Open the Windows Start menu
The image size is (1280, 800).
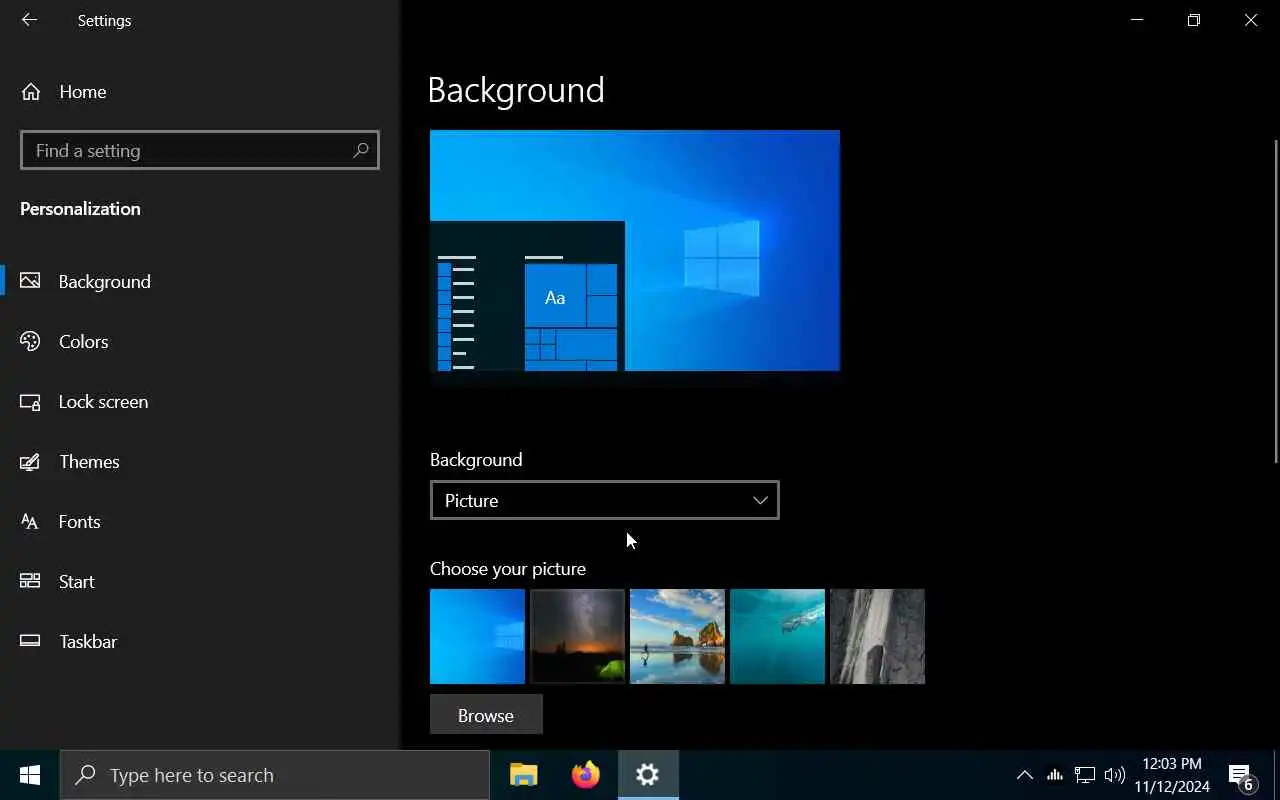pyautogui.click(x=30, y=775)
